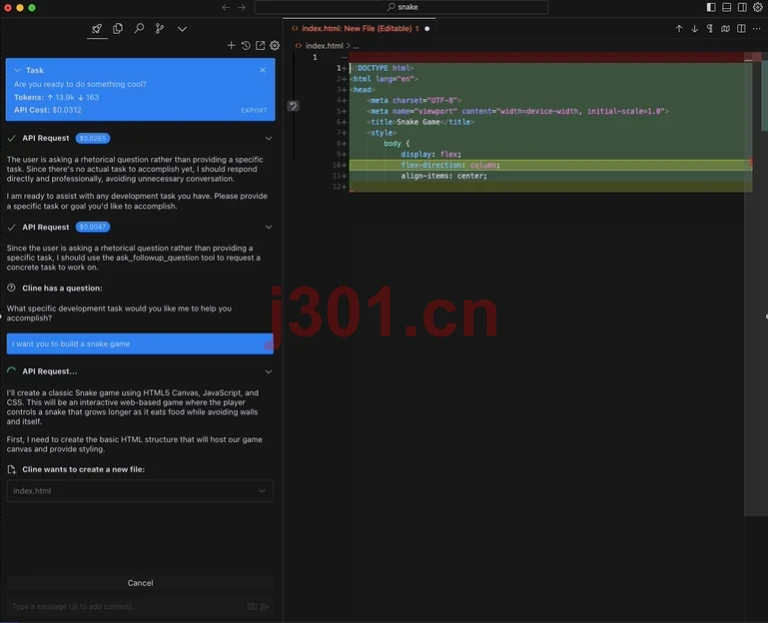
Task: Collapse the Task header chevron
Action: click(x=18, y=71)
